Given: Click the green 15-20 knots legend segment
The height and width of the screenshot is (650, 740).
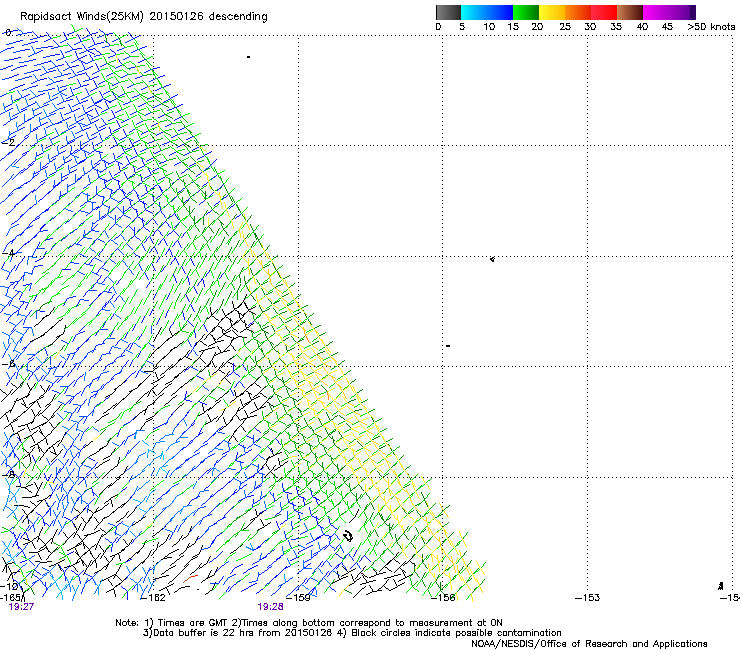Looking at the screenshot, I should [526, 12].
